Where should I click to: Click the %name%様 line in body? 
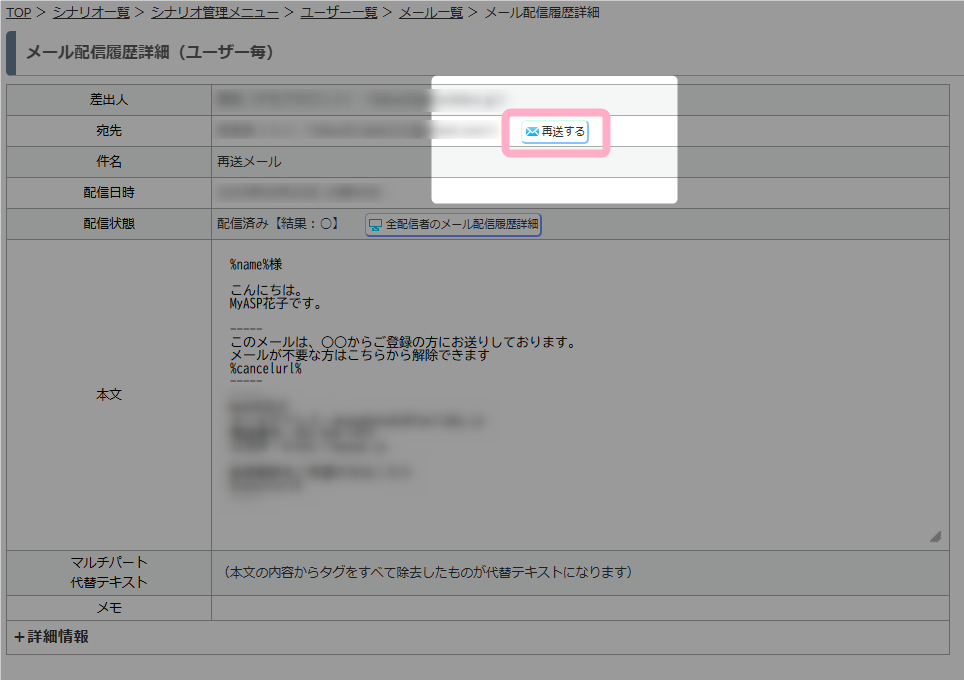click(256, 264)
